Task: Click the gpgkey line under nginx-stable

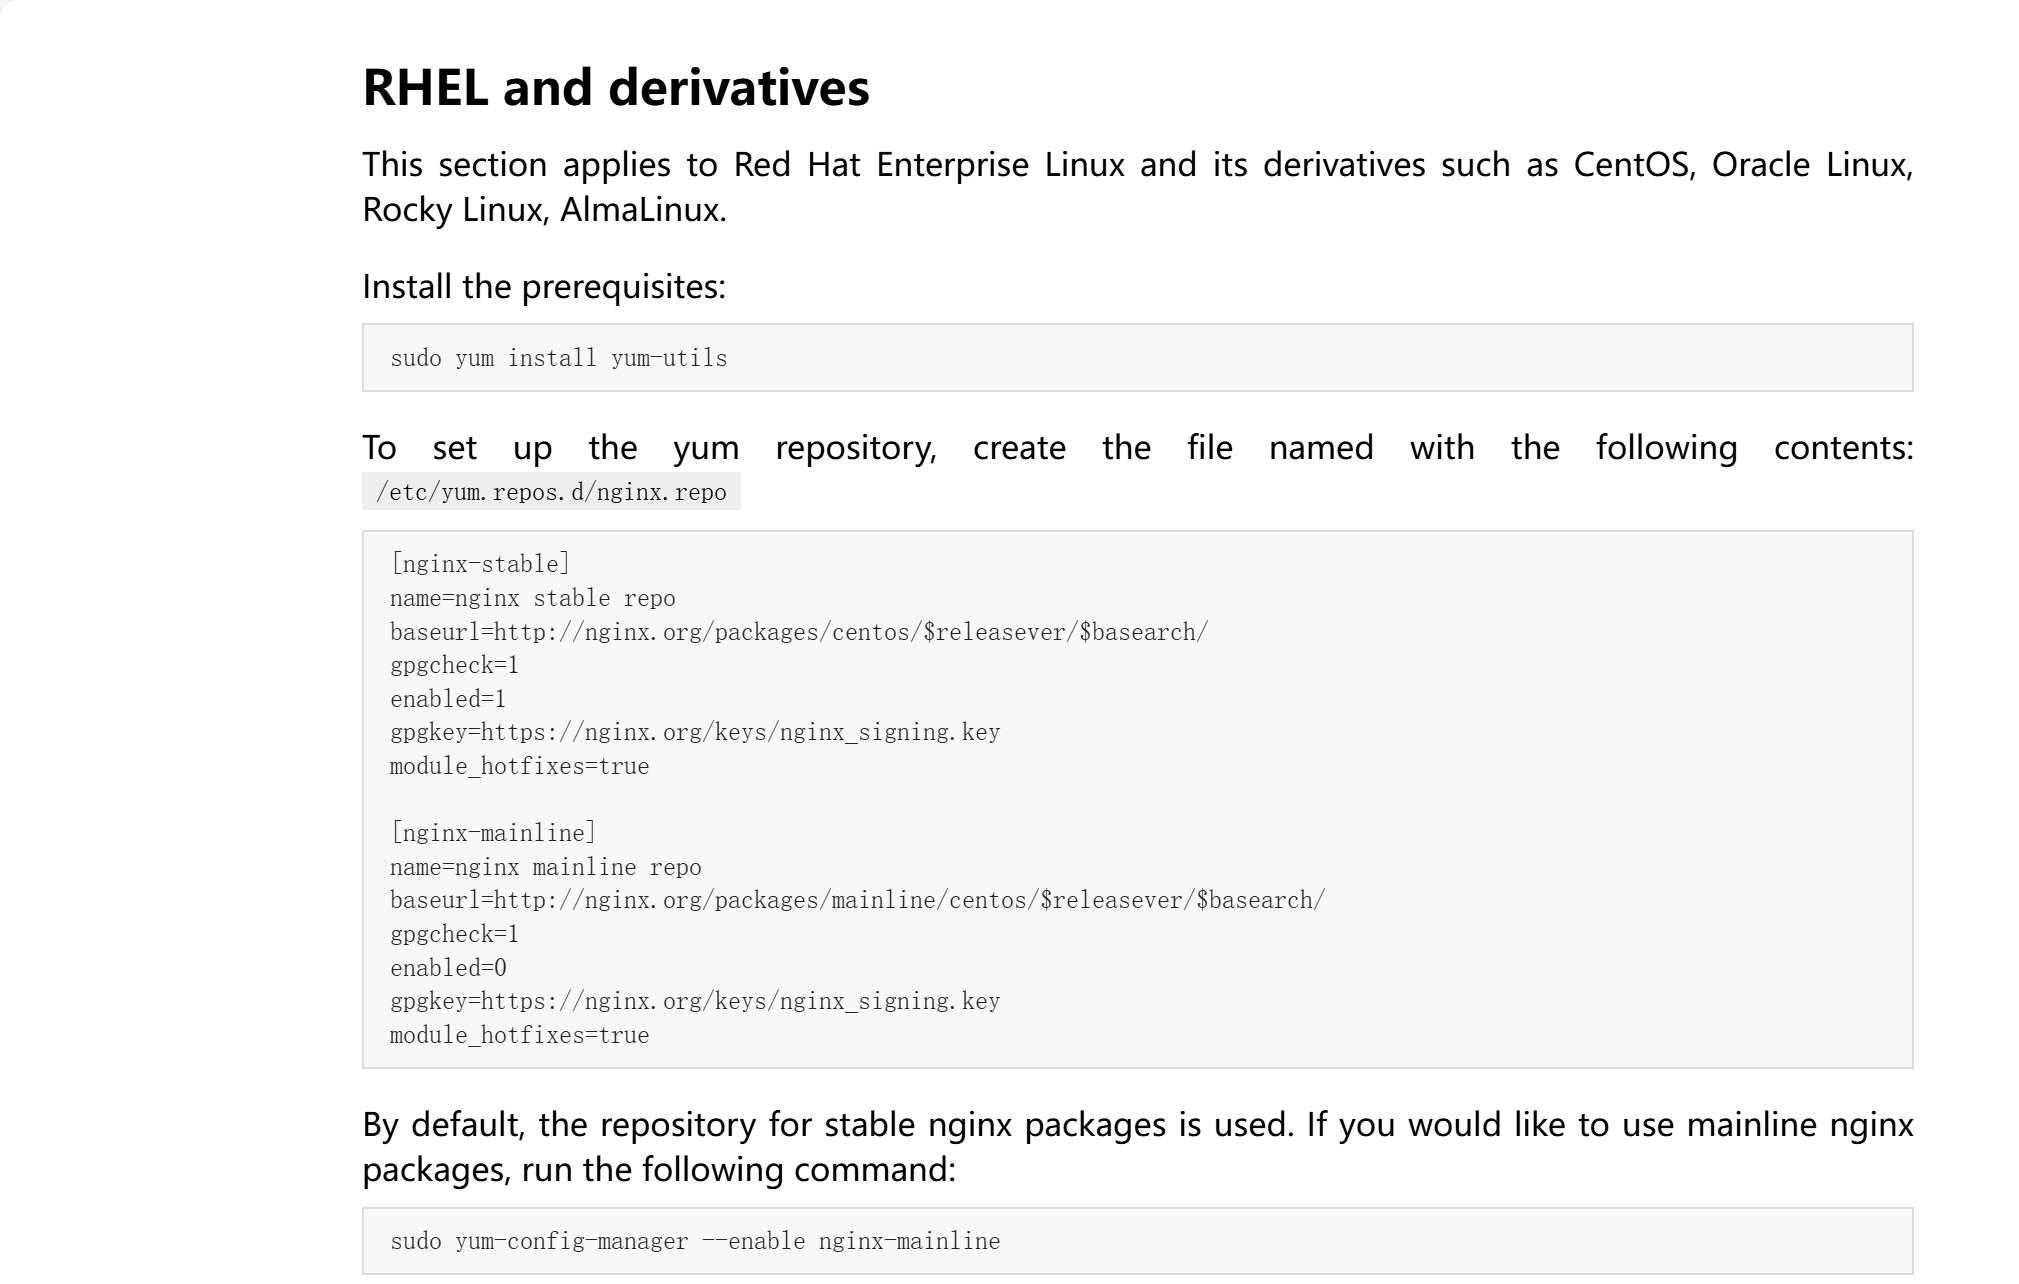Action: pos(694,732)
